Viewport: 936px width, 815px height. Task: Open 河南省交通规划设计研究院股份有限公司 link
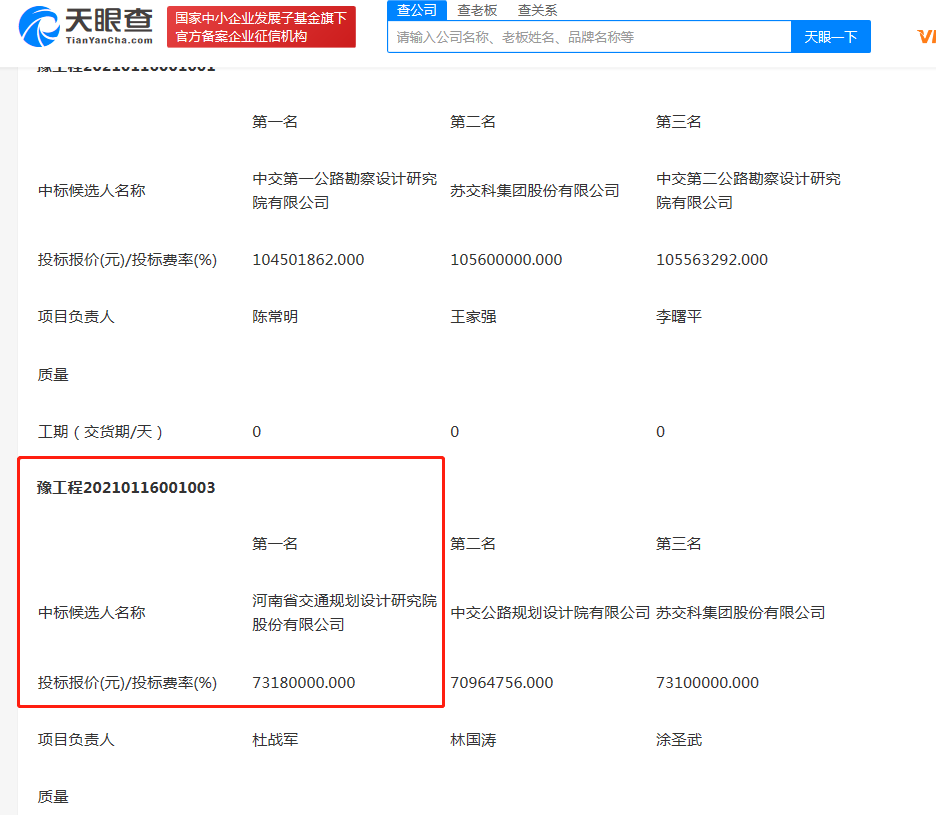[x=344, y=613]
